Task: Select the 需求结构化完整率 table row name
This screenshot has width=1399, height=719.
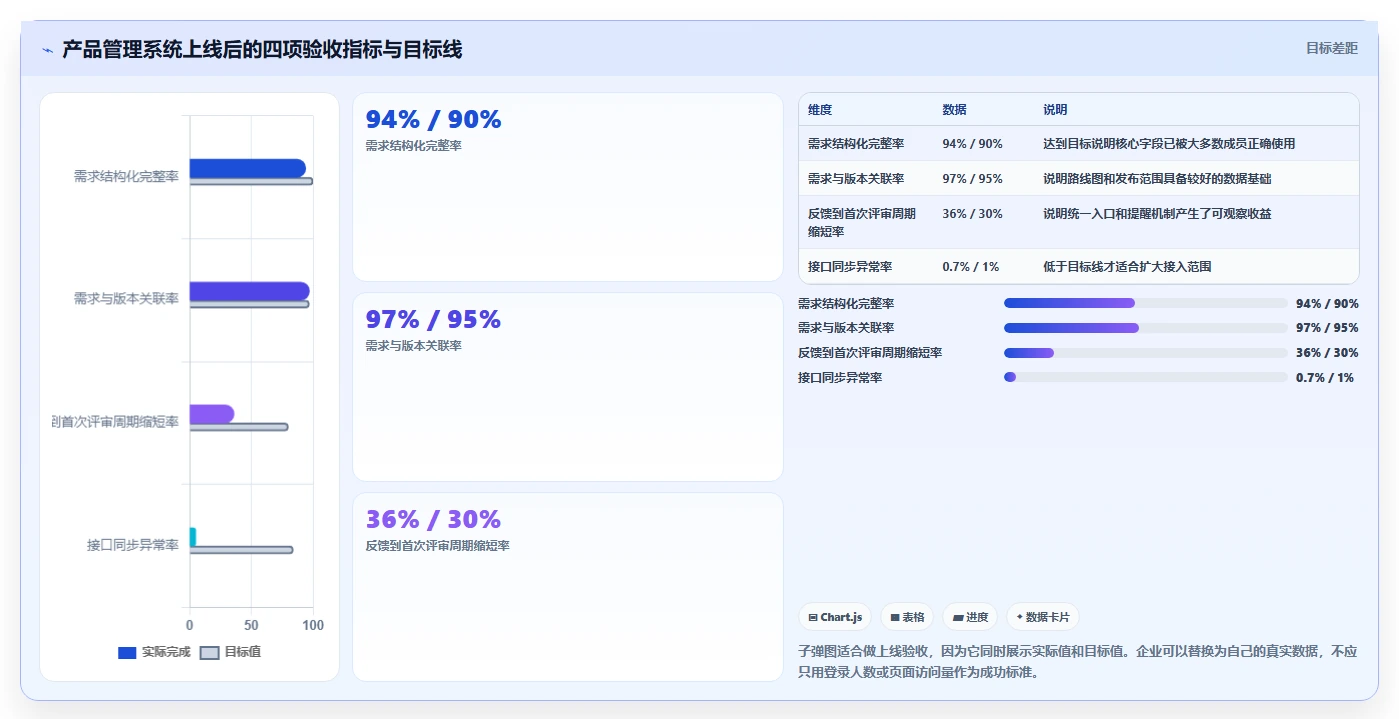Action: [856, 144]
